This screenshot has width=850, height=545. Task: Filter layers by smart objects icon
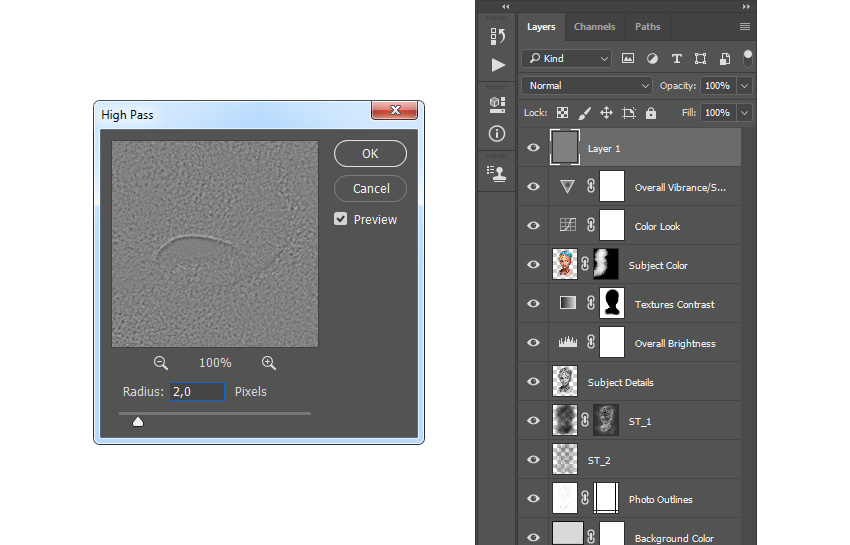[725, 59]
